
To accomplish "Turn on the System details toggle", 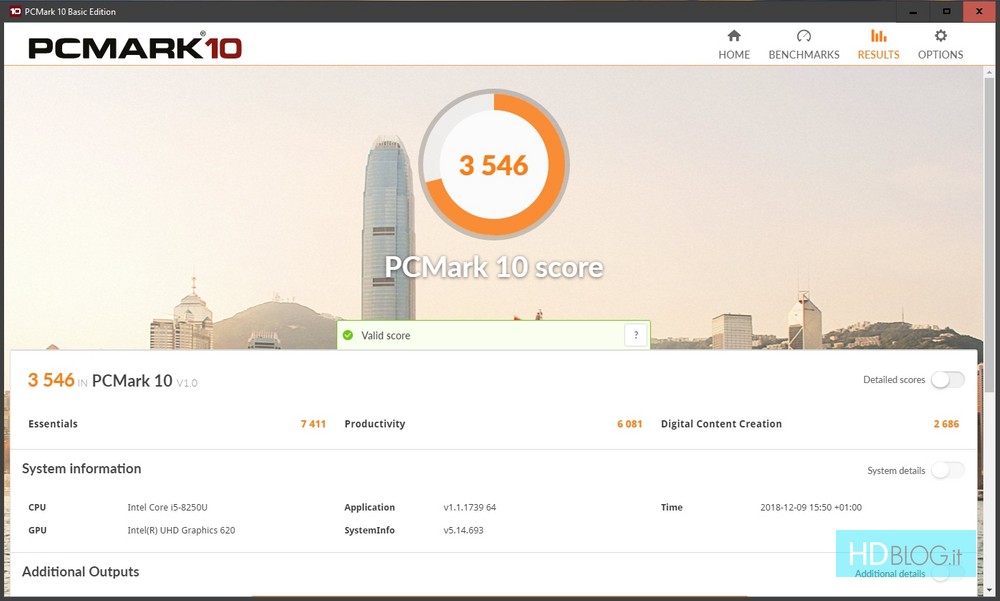I will (948, 470).
